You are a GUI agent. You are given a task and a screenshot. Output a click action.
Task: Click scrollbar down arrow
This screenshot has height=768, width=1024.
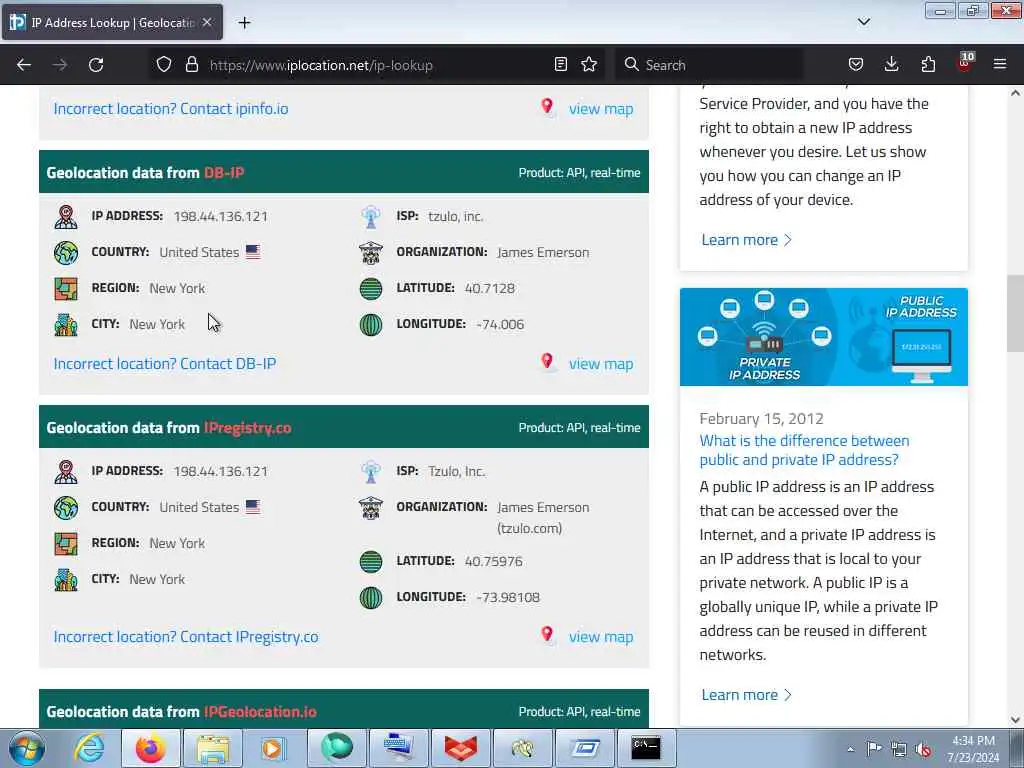1016,720
